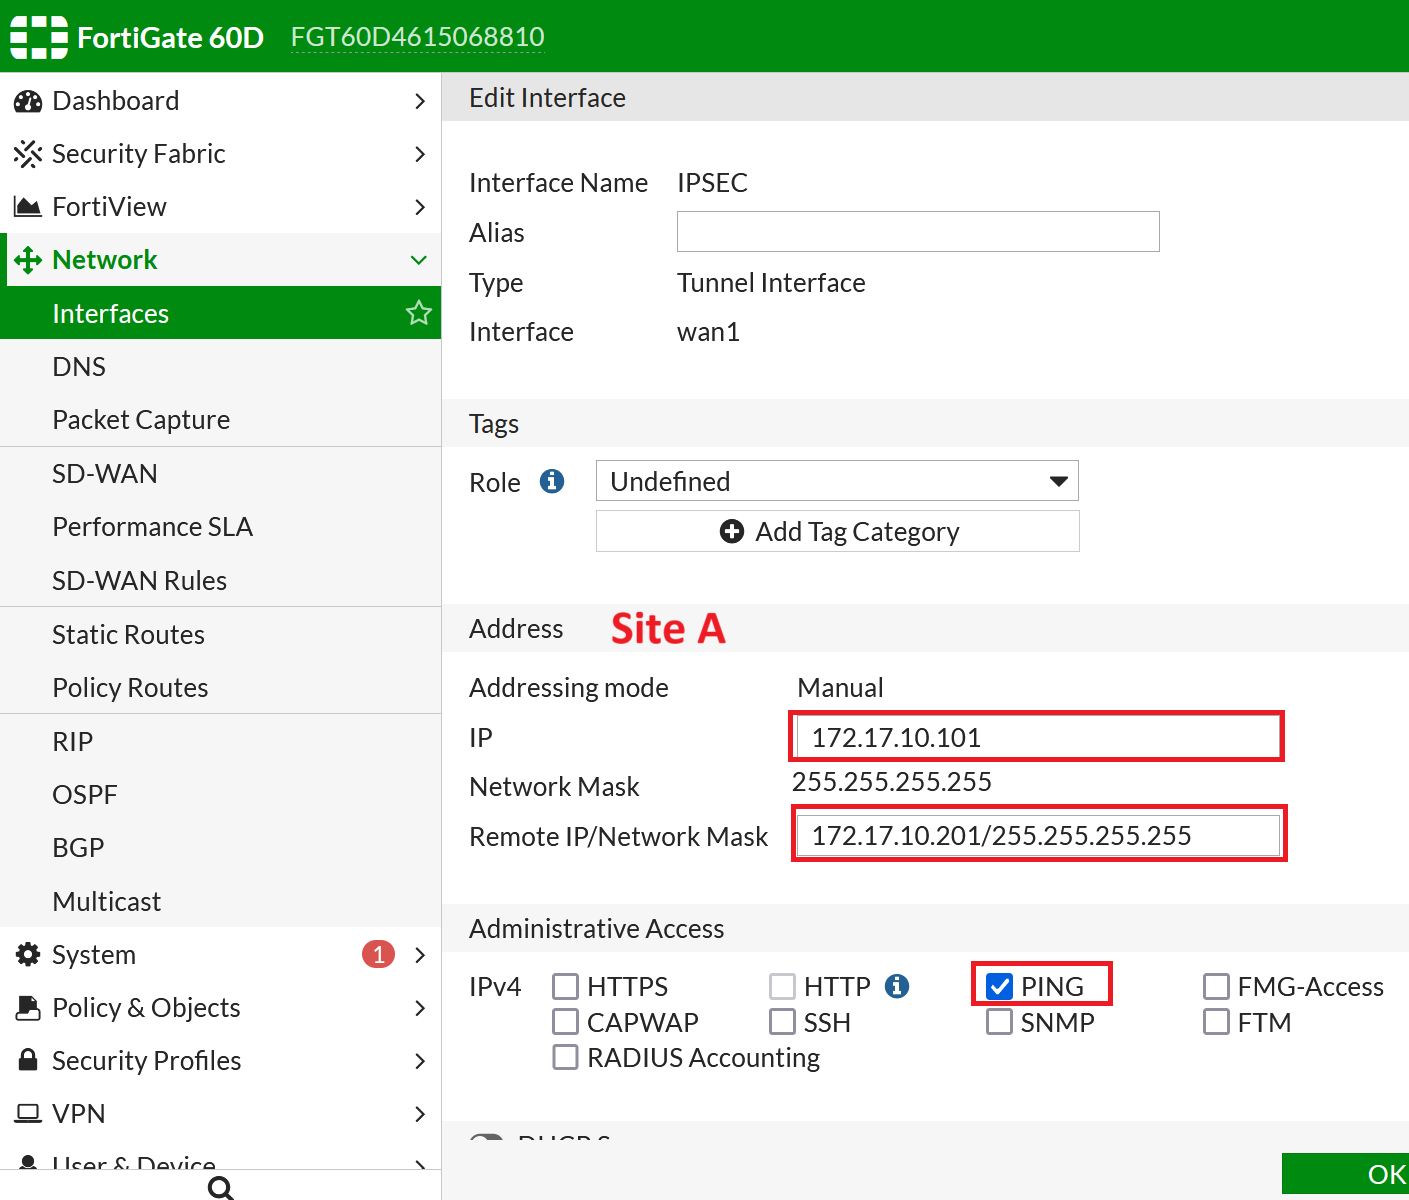Expand the VPN menu chevron
The height and width of the screenshot is (1200, 1409).
pyautogui.click(x=420, y=1113)
